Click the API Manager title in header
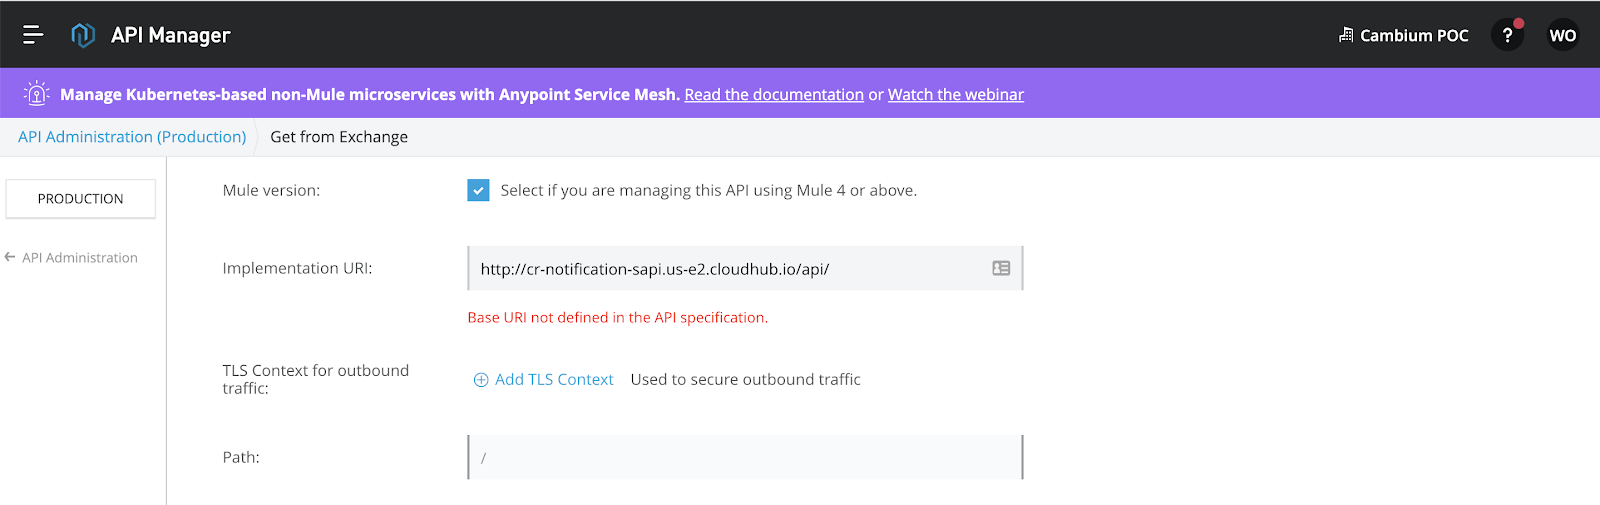This screenshot has height=505, width=1600. click(x=171, y=35)
